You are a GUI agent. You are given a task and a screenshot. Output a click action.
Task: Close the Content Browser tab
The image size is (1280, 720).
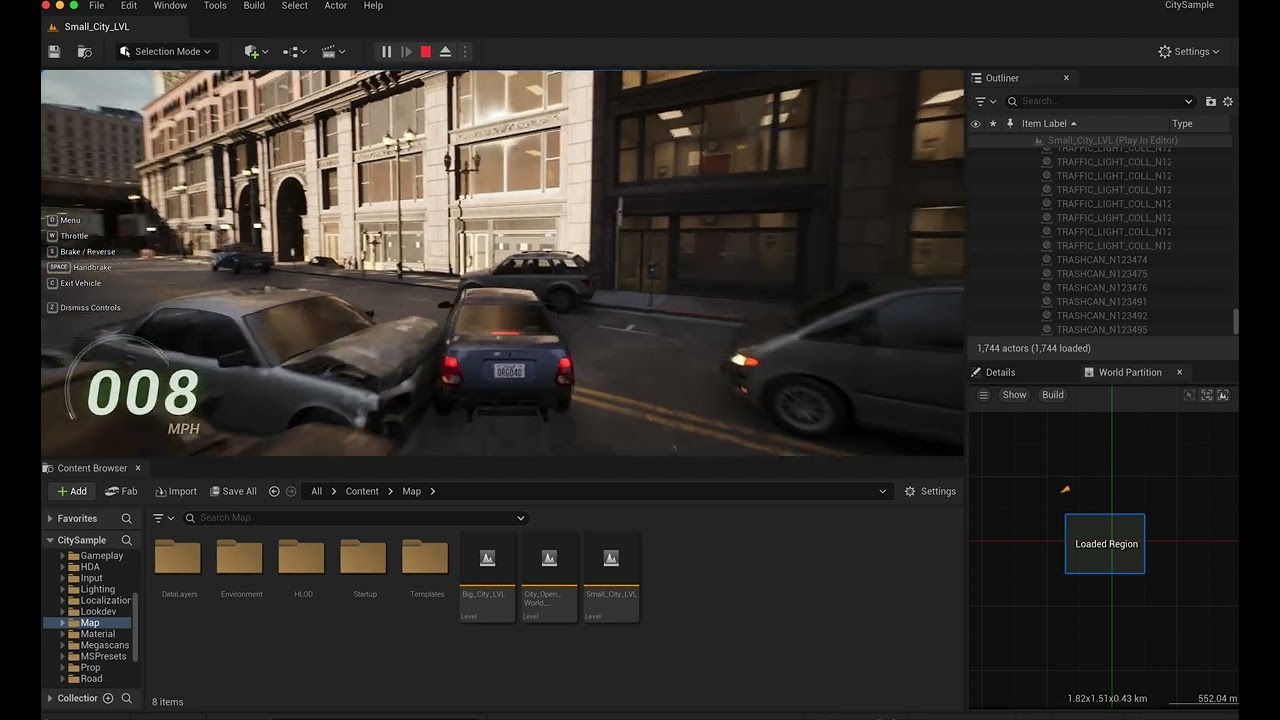138,468
